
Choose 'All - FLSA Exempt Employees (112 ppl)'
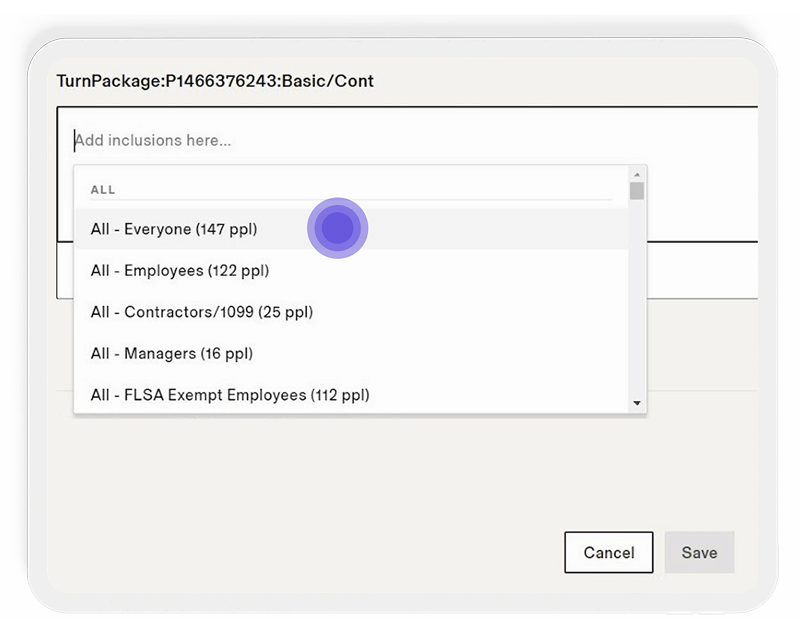230,395
